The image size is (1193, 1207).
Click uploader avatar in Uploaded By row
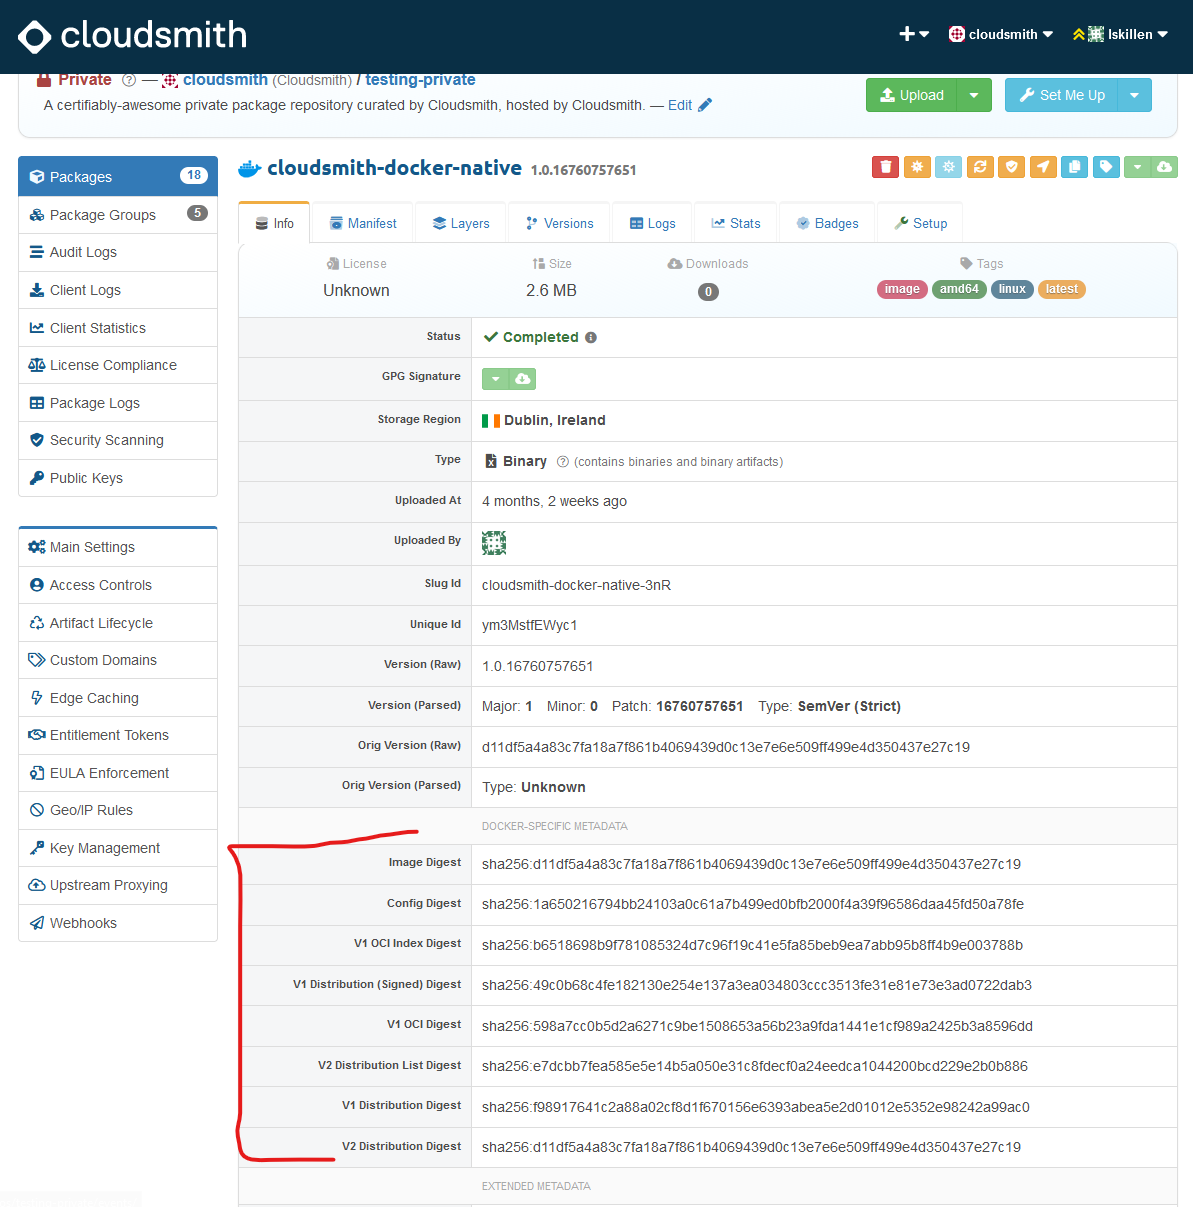(x=494, y=543)
